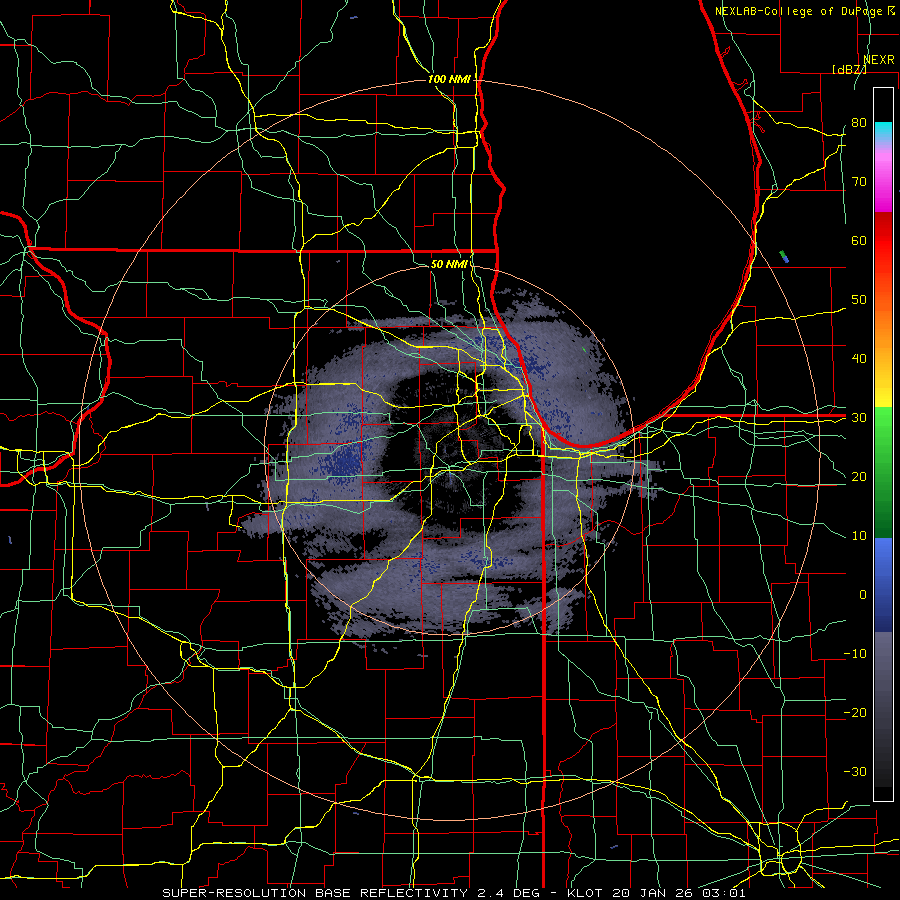
Task: Click the 30 value on the dBZ scale
Action: point(859,417)
